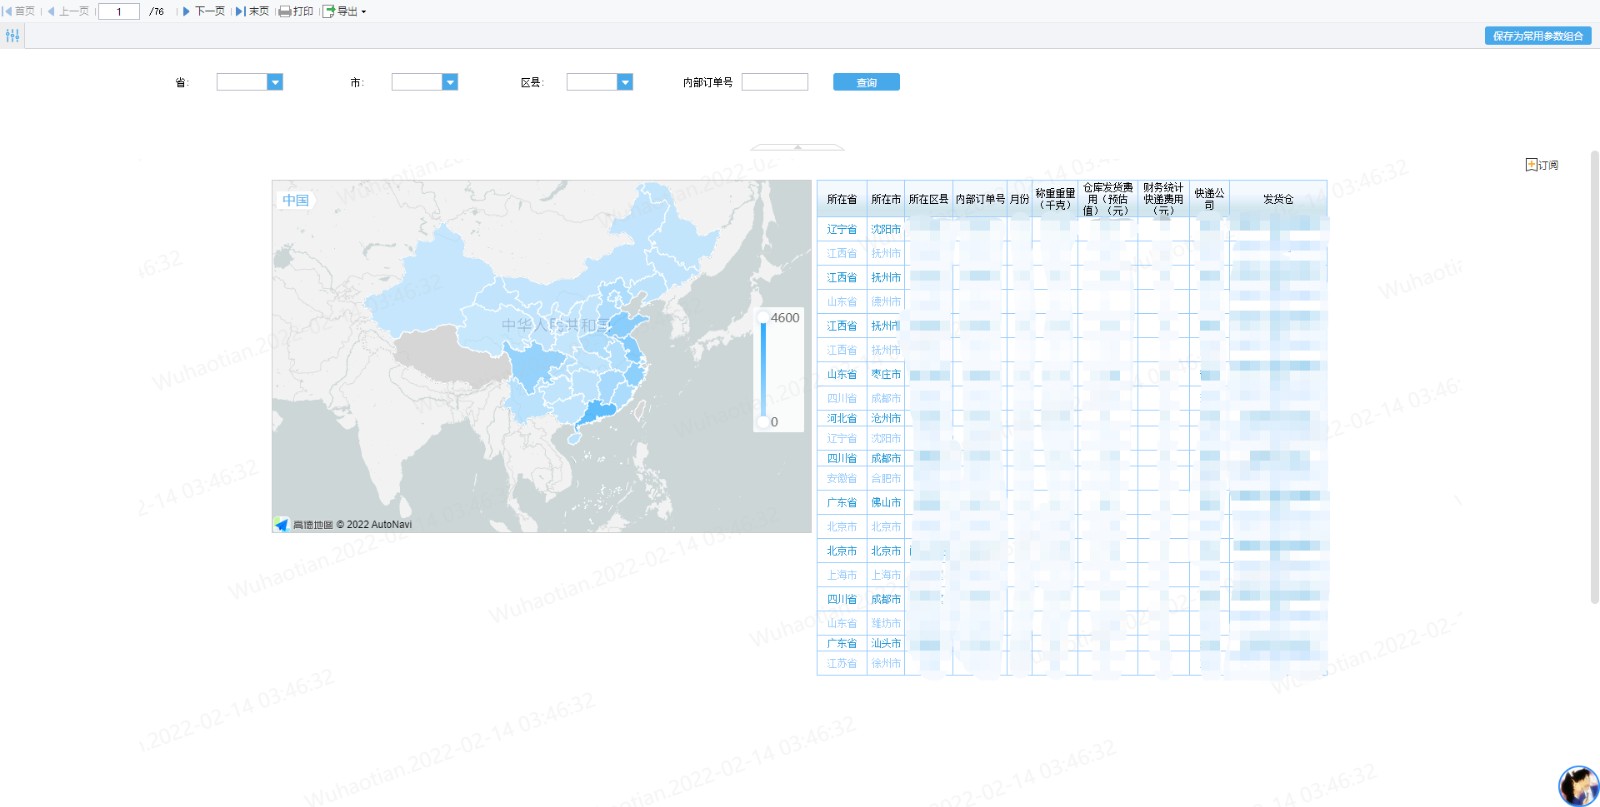1600x807 pixels.
Task: Click the 查询 query button
Action: [x=866, y=82]
